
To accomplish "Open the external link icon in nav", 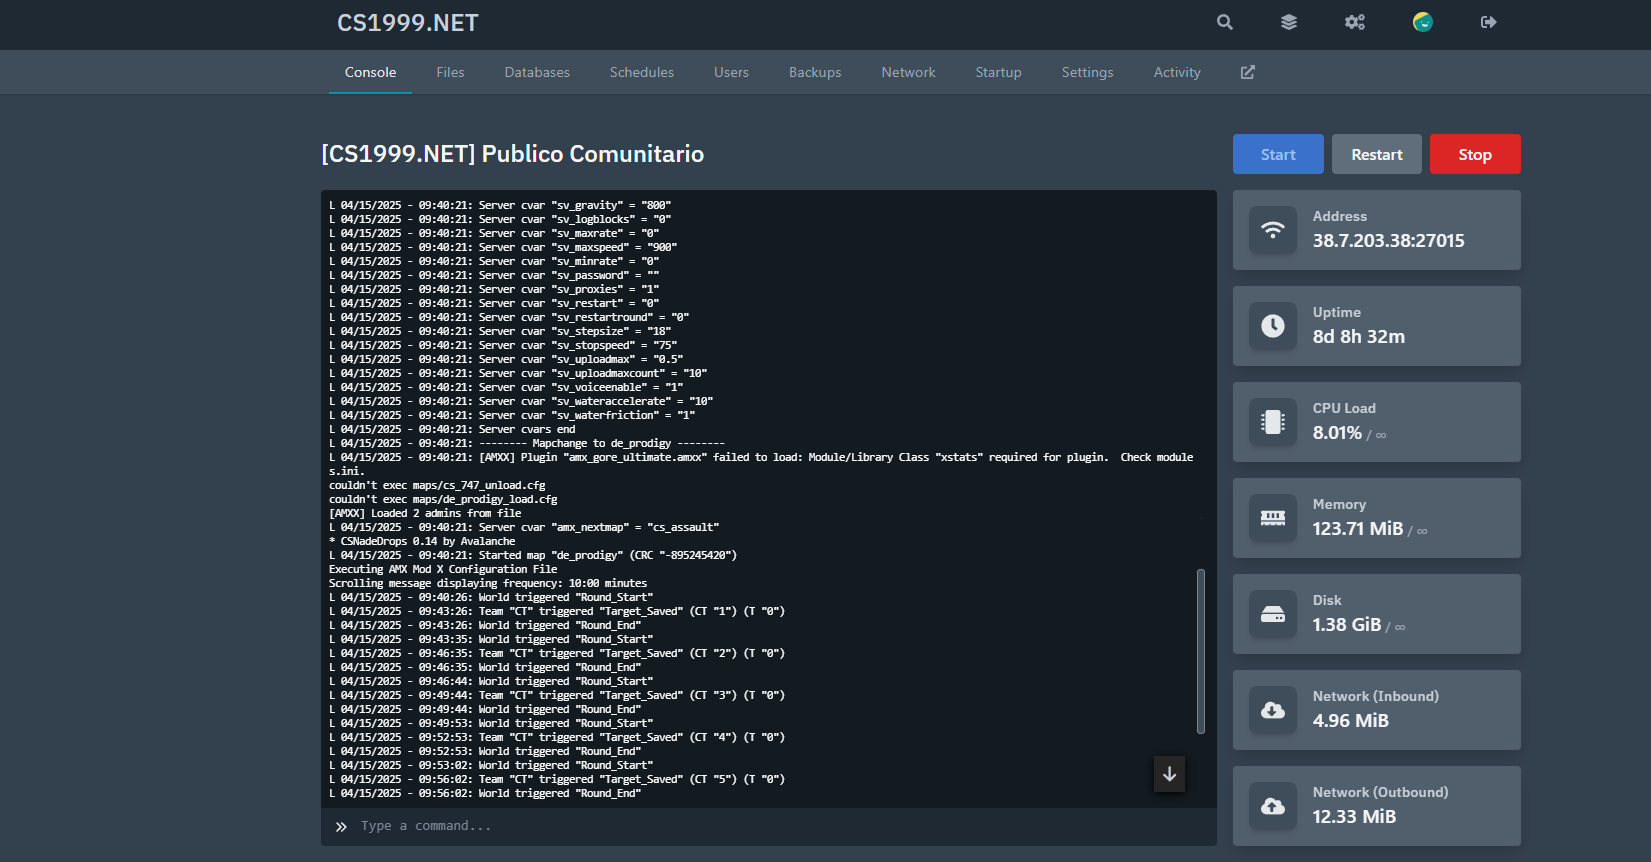I will (x=1248, y=72).
